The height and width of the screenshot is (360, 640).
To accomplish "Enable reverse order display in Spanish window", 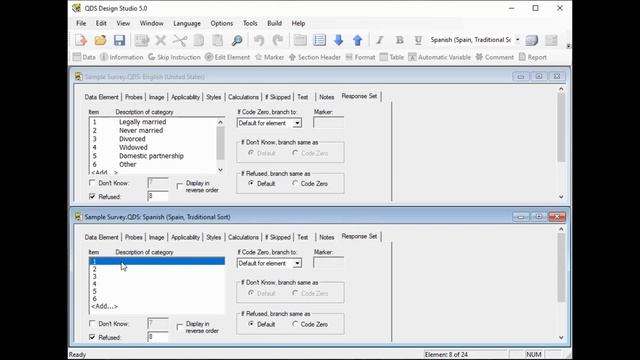I will [180, 327].
